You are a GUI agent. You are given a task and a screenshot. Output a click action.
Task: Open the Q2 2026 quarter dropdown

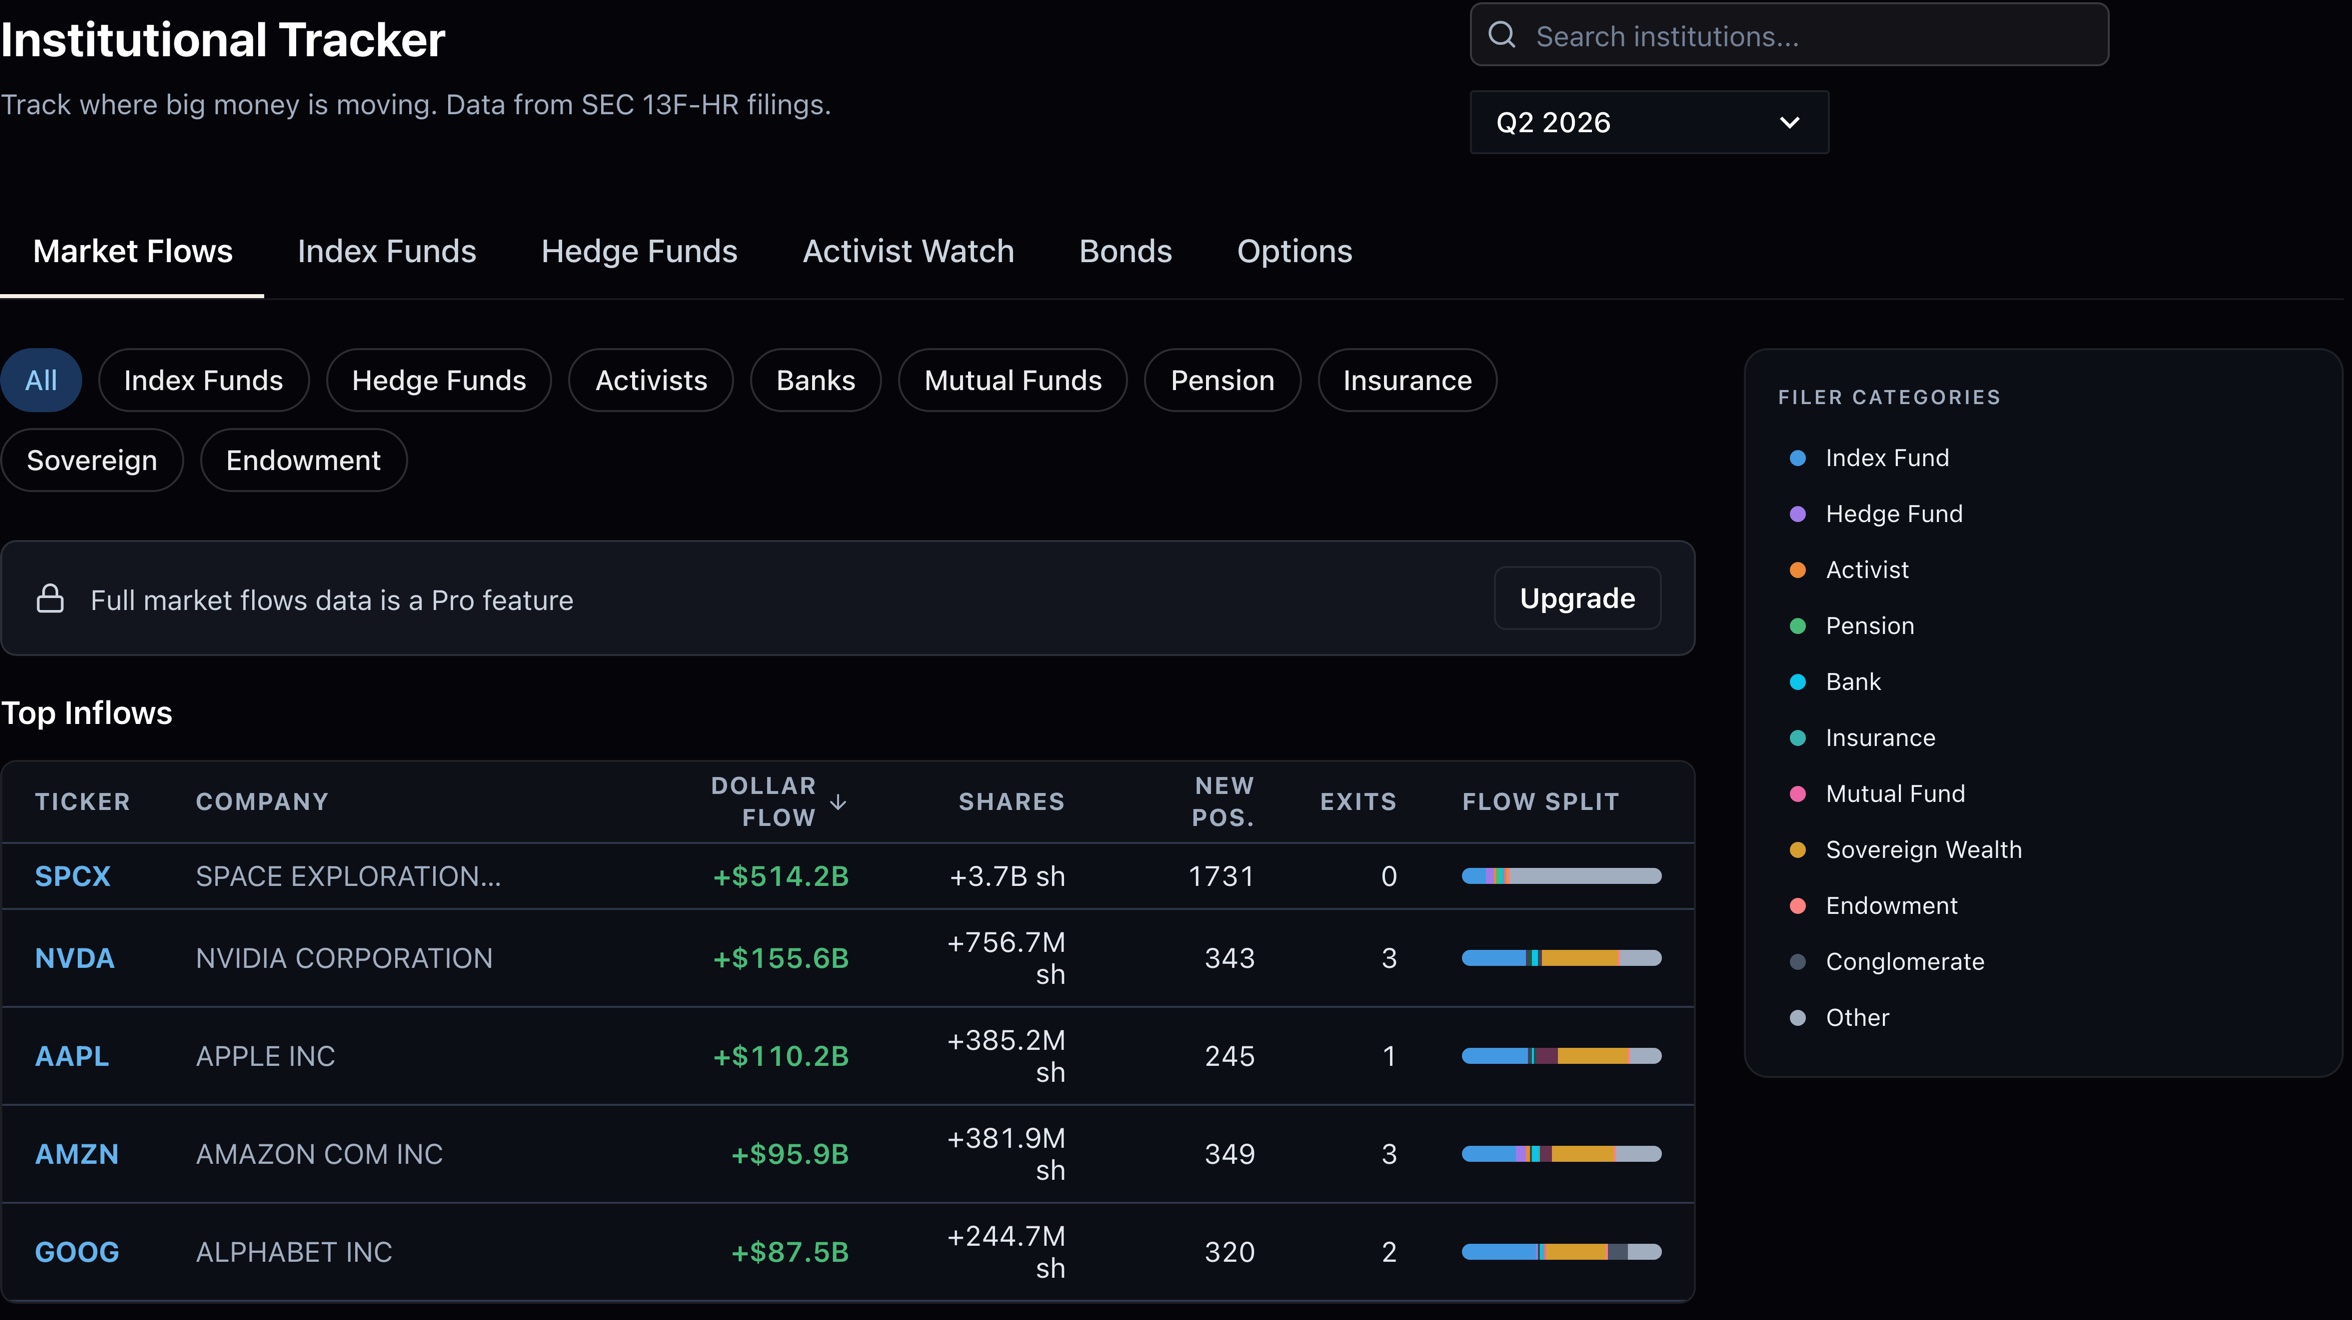(1649, 122)
